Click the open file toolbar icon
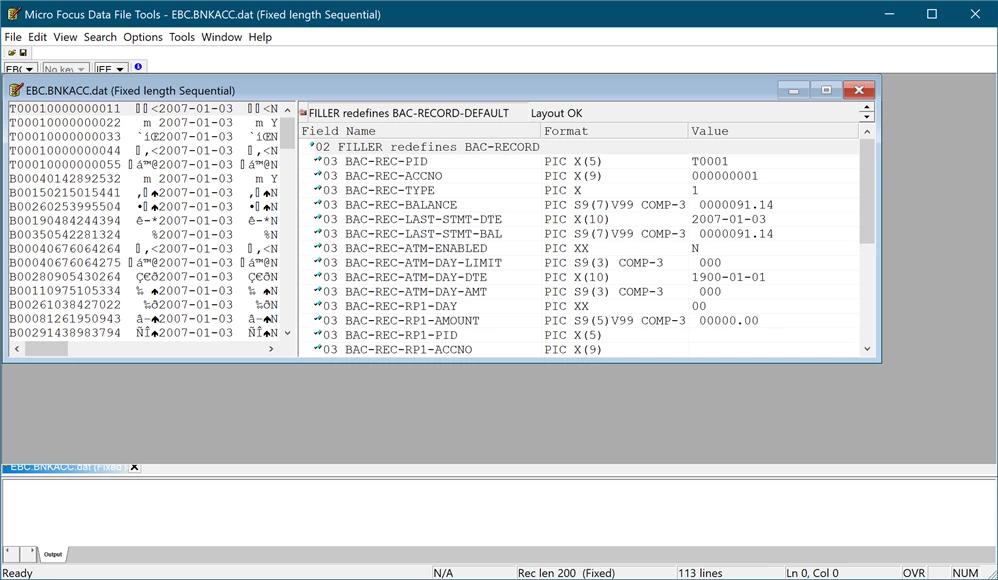Viewport: 998px width, 580px height. [x=11, y=53]
